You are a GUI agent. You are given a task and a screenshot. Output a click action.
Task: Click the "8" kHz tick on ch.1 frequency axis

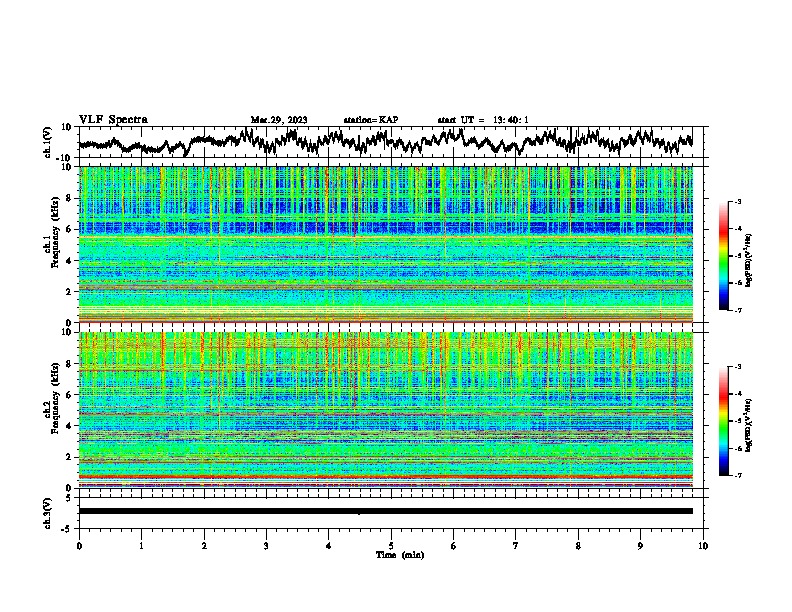tap(70, 198)
